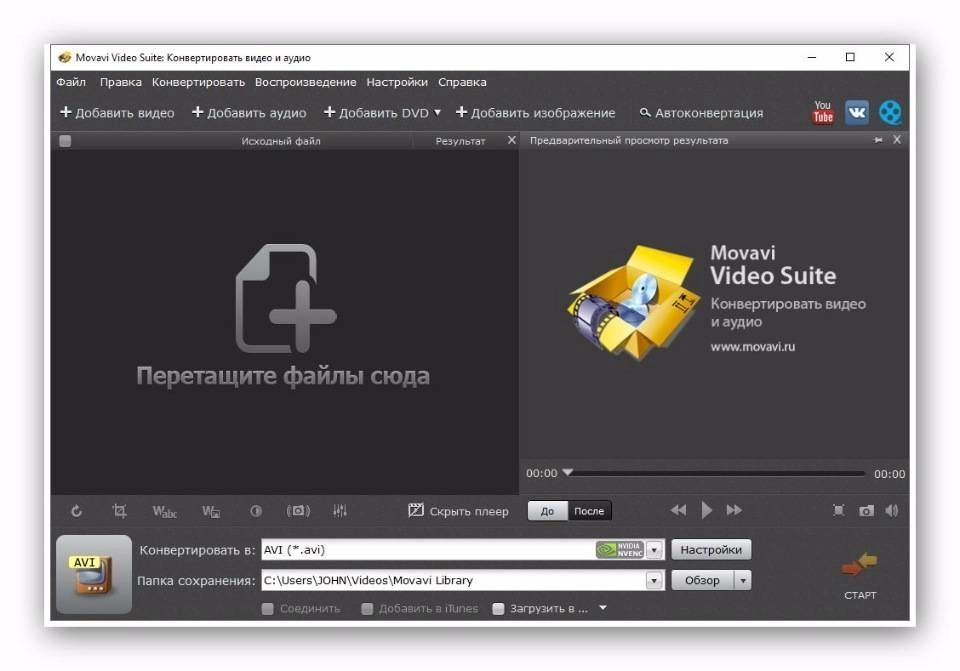Screen dimensions: 960x671
Task: Click the large add-file drop icon
Action: [286, 298]
